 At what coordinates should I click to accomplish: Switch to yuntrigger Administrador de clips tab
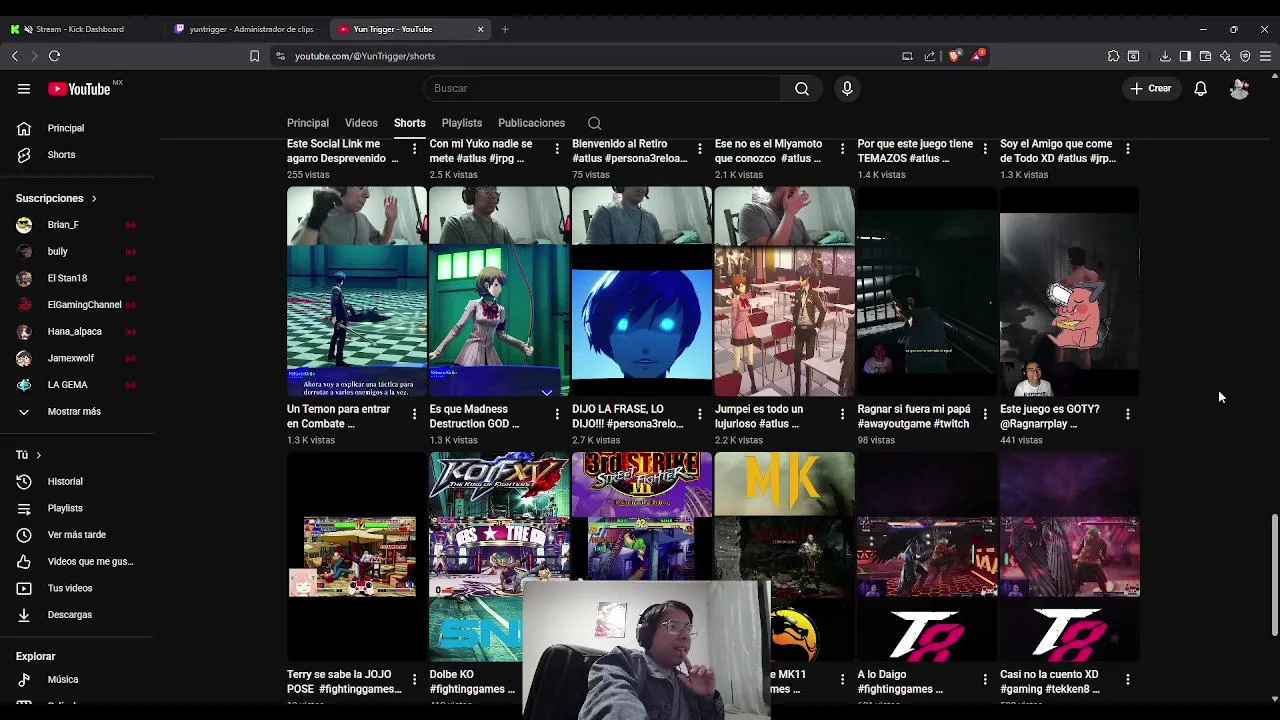(x=245, y=29)
